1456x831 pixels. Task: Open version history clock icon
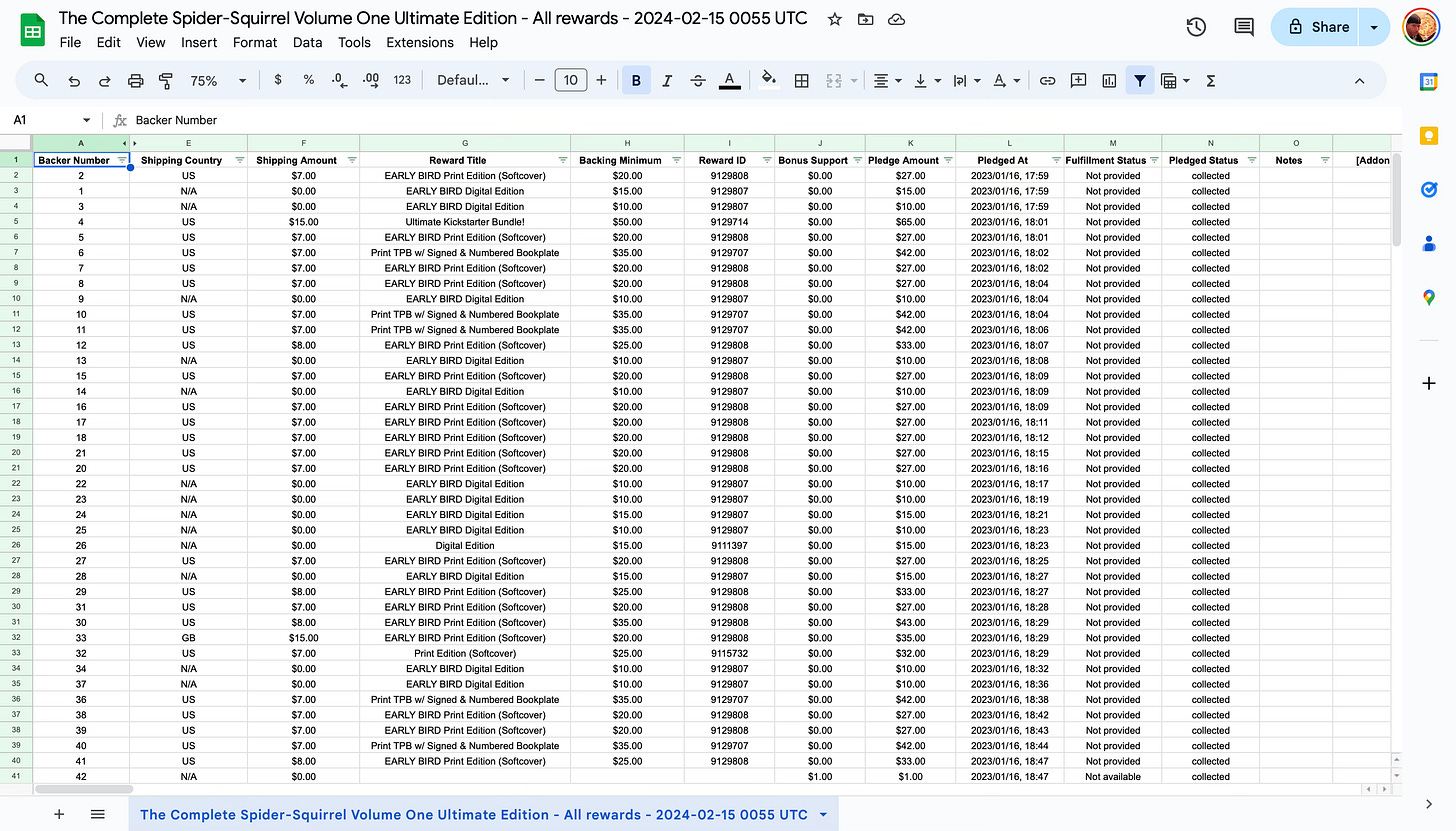tap(1196, 27)
